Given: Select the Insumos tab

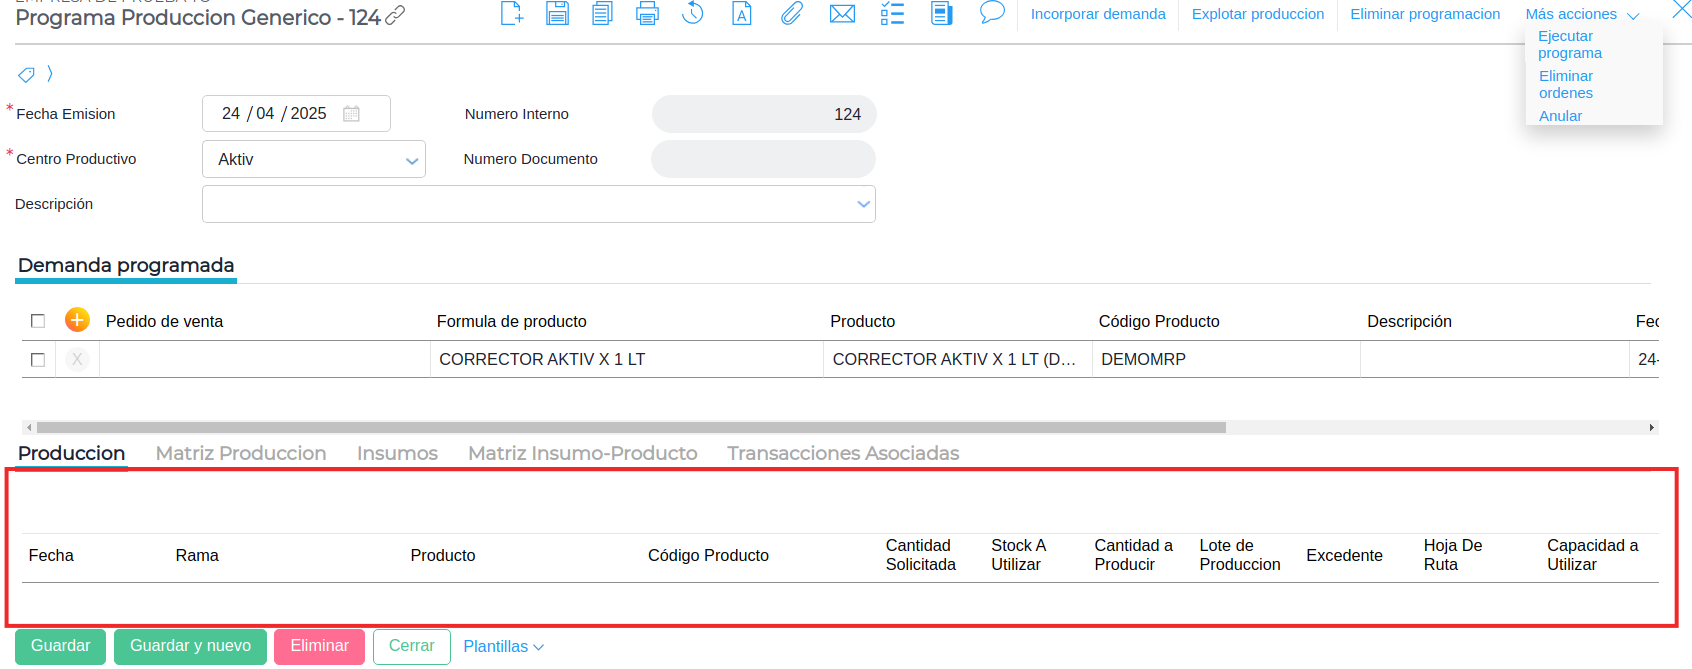Looking at the screenshot, I should tap(397, 453).
